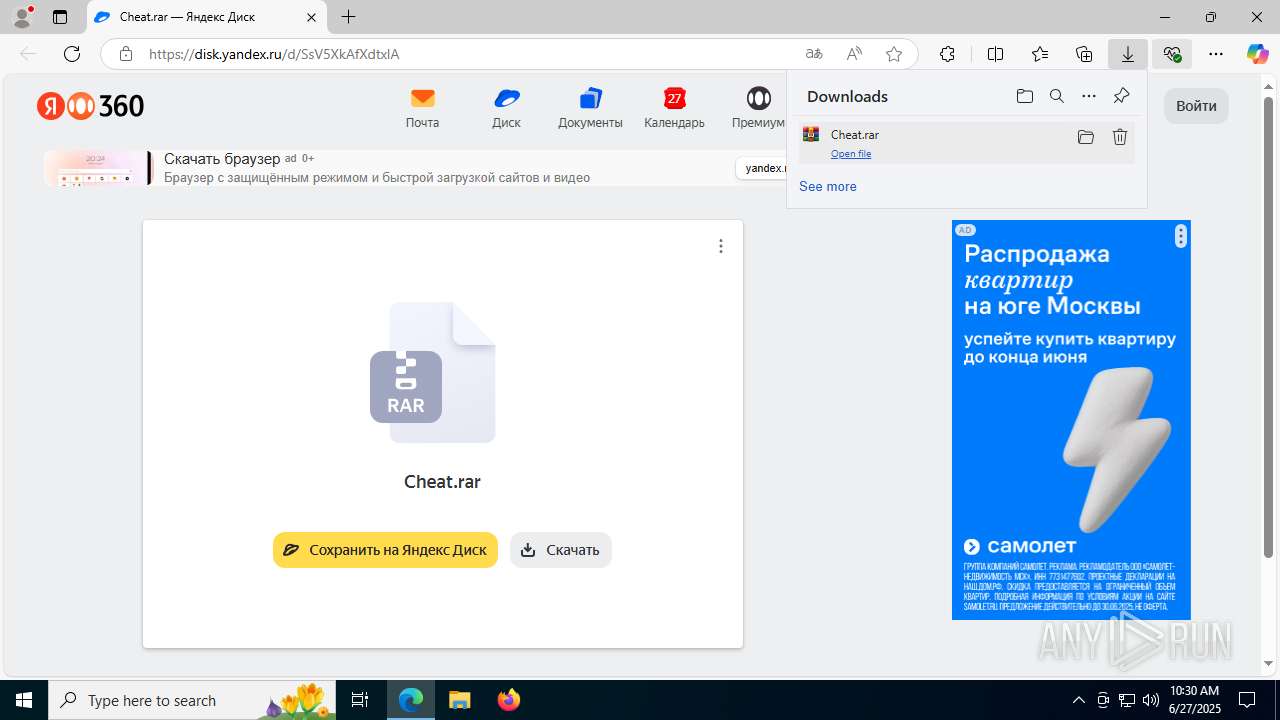
Task: Close the Cheat.rar browser tab
Action: point(311,17)
